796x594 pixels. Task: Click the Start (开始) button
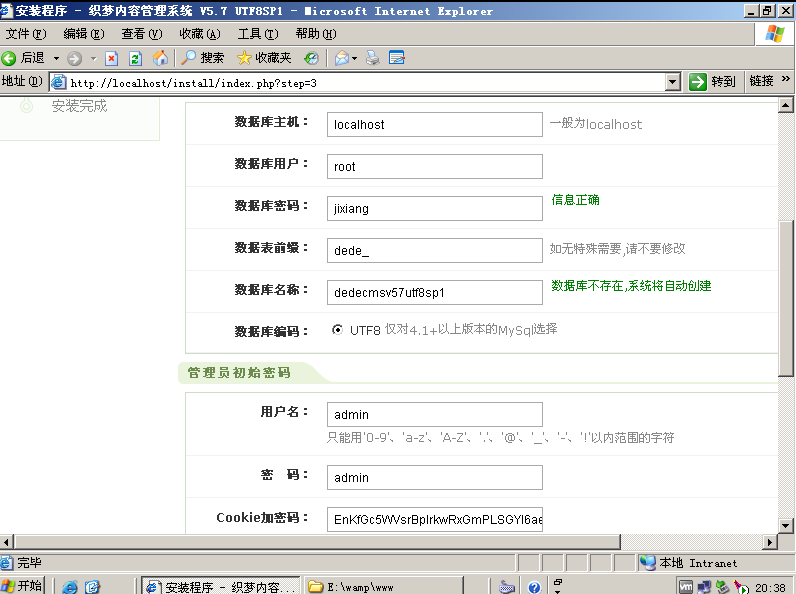[x=22, y=586]
